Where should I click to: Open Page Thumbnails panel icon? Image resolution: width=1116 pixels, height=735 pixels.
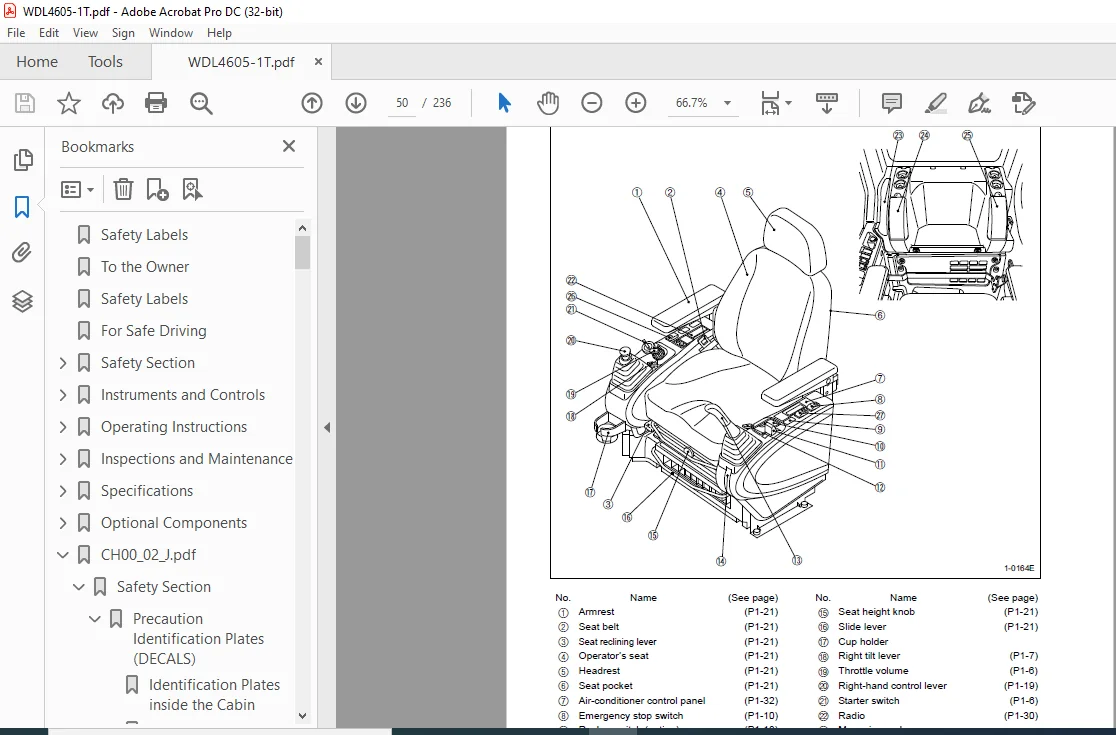click(23, 159)
